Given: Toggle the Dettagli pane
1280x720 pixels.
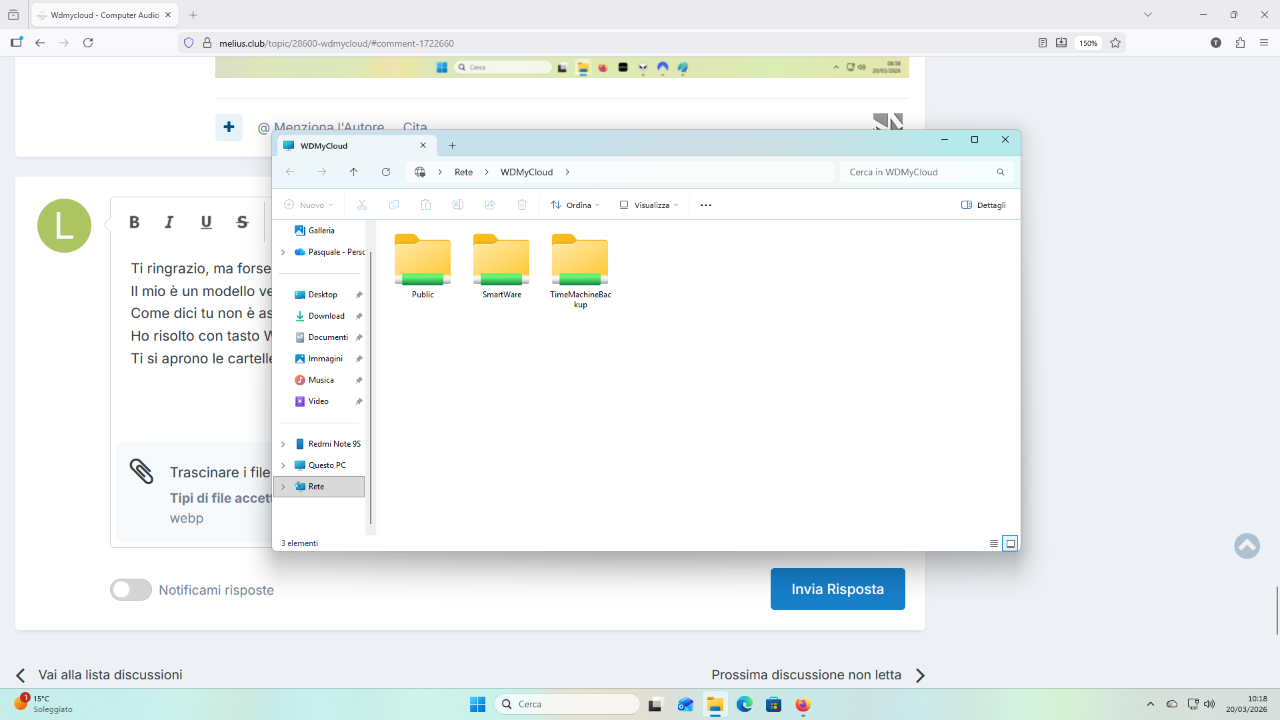Looking at the screenshot, I should coord(983,205).
